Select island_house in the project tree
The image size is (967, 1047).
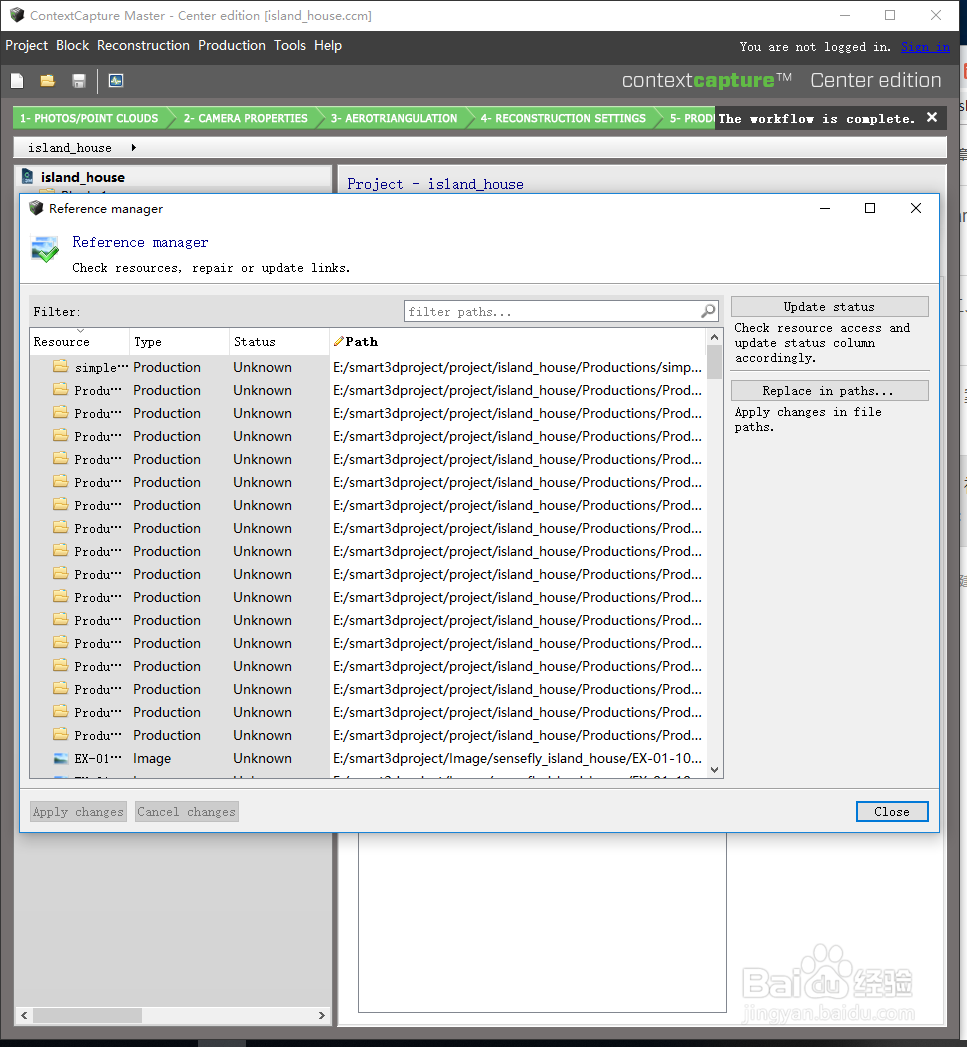(83, 177)
